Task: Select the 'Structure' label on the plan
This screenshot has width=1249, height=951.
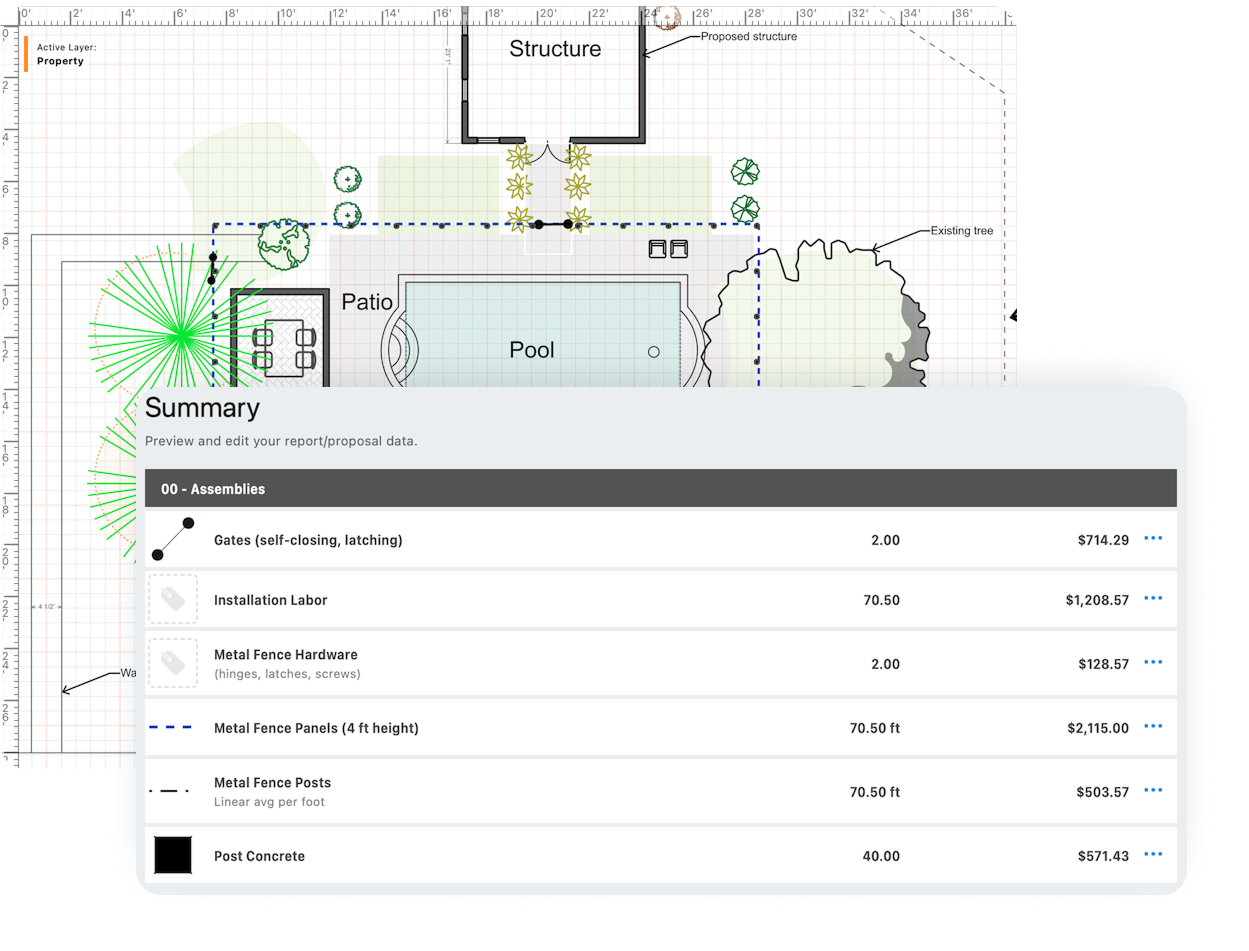Action: (555, 49)
